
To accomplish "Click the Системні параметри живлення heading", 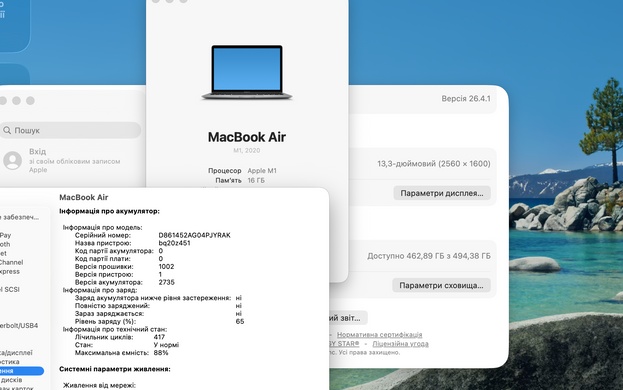I will click(x=115, y=369).
